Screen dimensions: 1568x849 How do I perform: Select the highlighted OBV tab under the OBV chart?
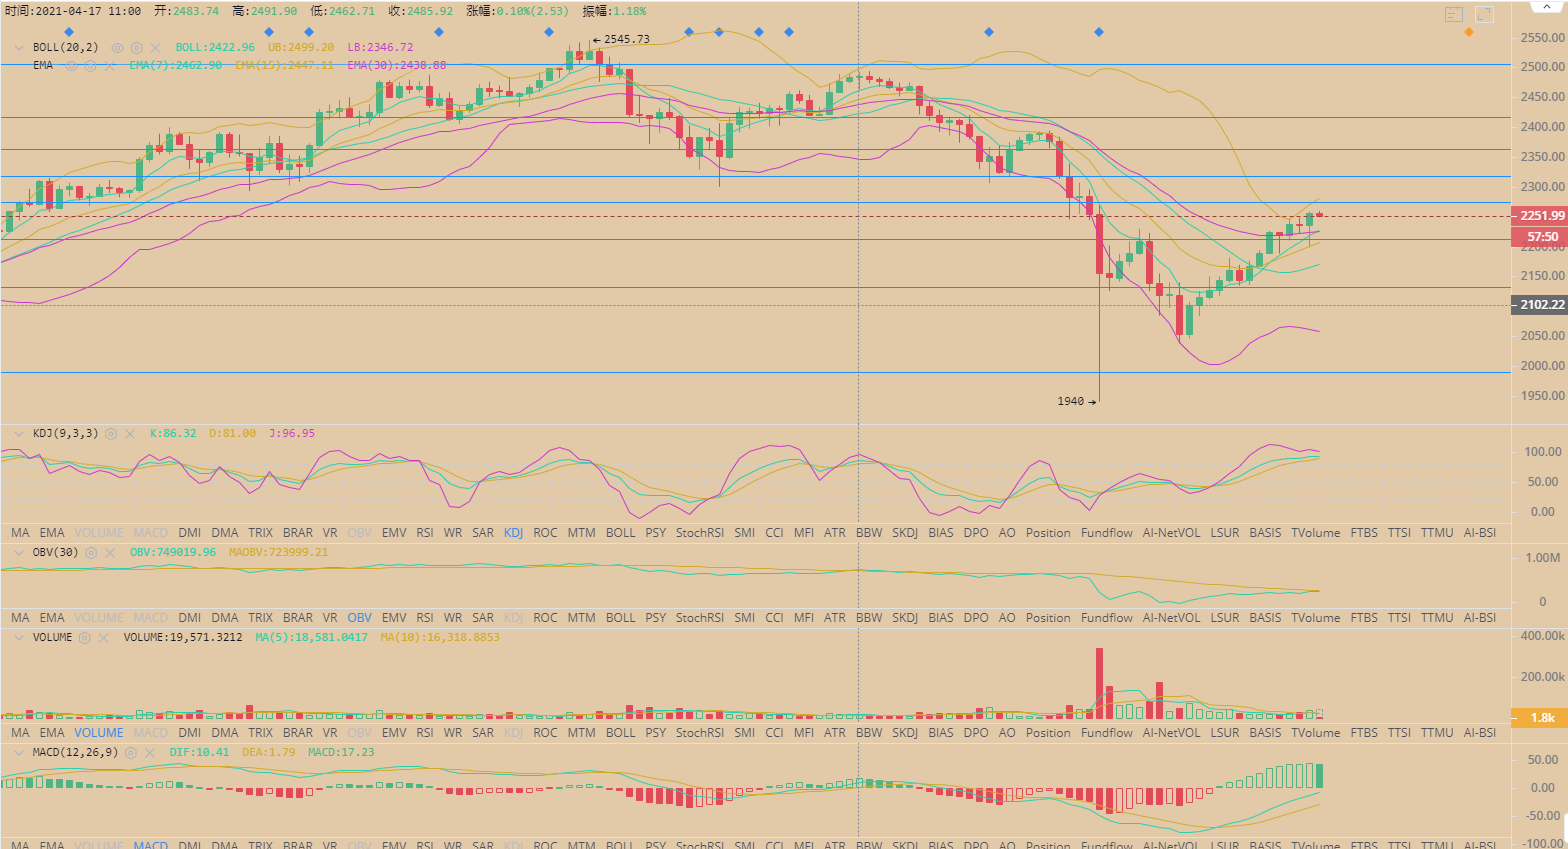tap(359, 618)
